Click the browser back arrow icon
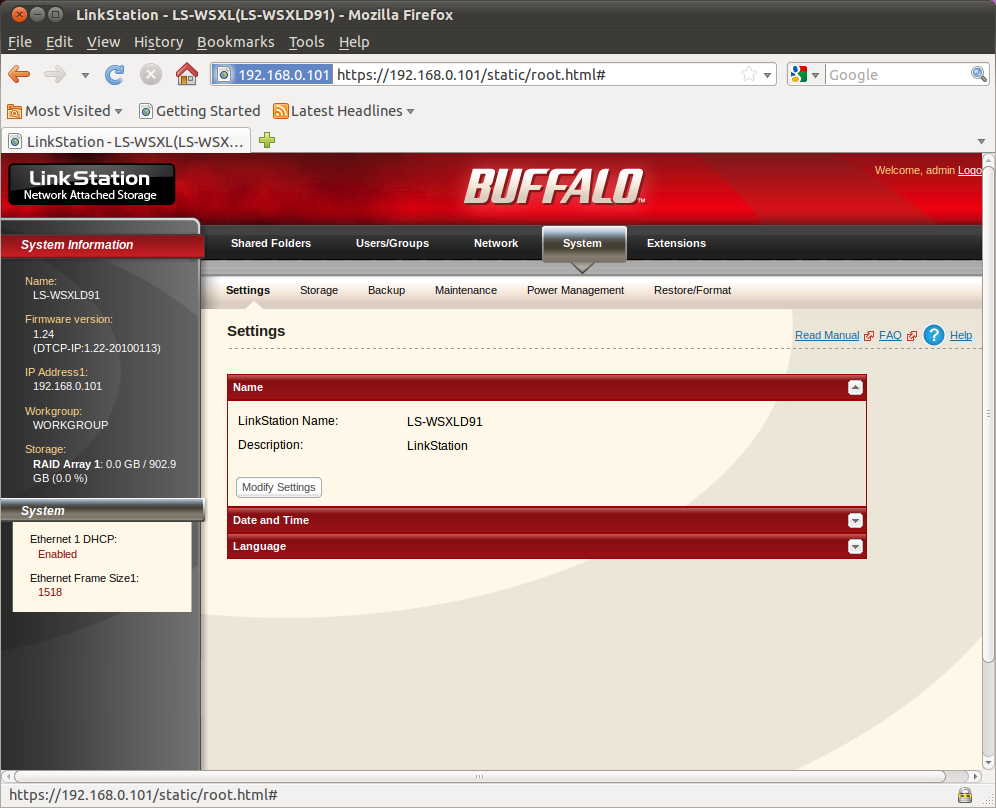 click(x=19, y=74)
